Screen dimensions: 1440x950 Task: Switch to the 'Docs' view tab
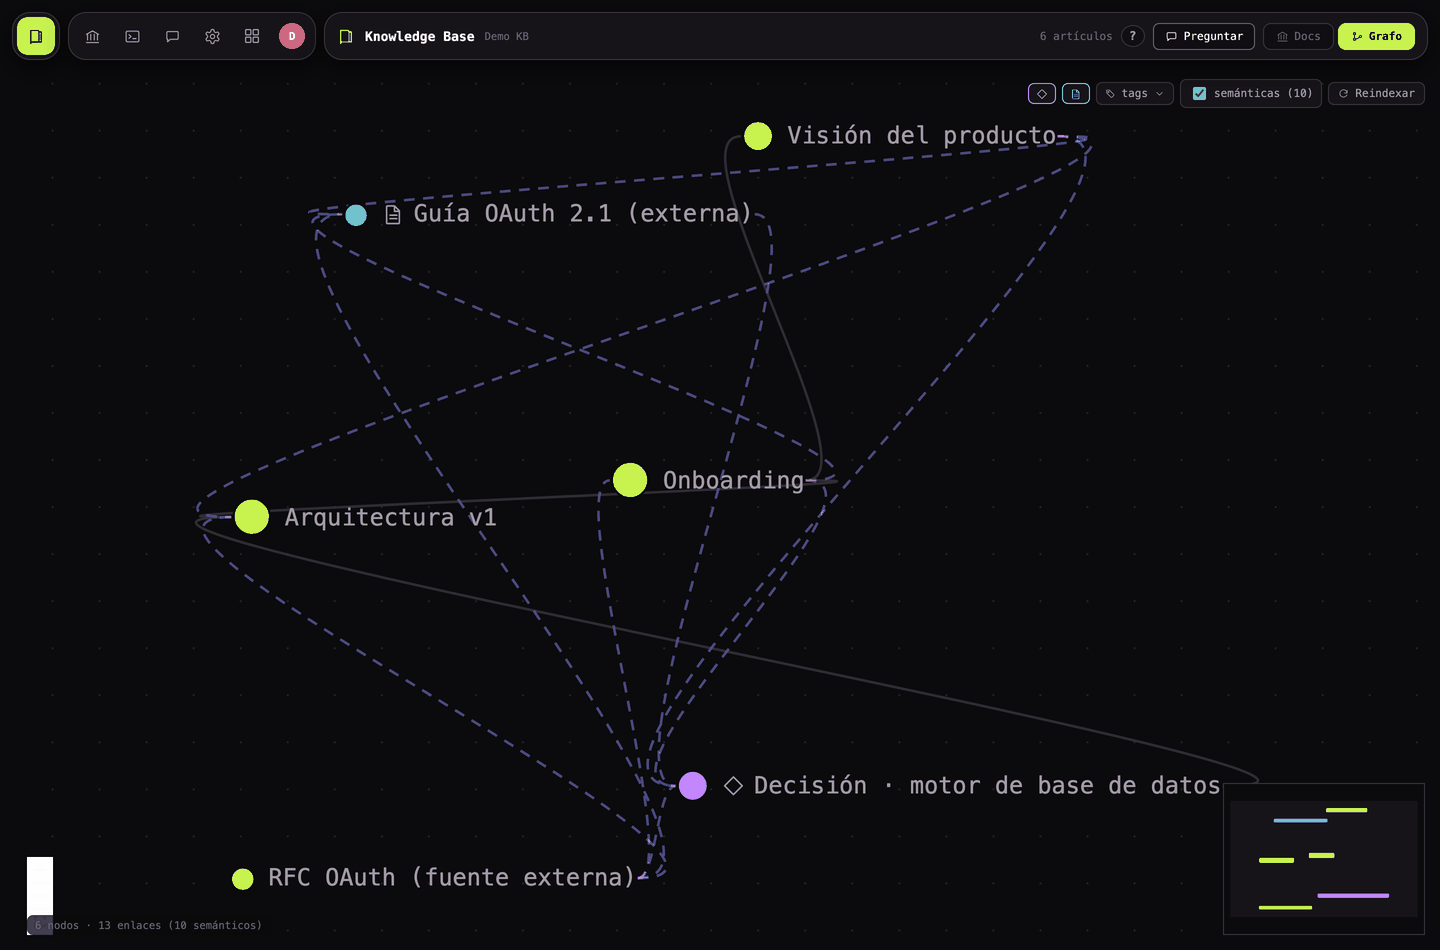tap(1298, 36)
